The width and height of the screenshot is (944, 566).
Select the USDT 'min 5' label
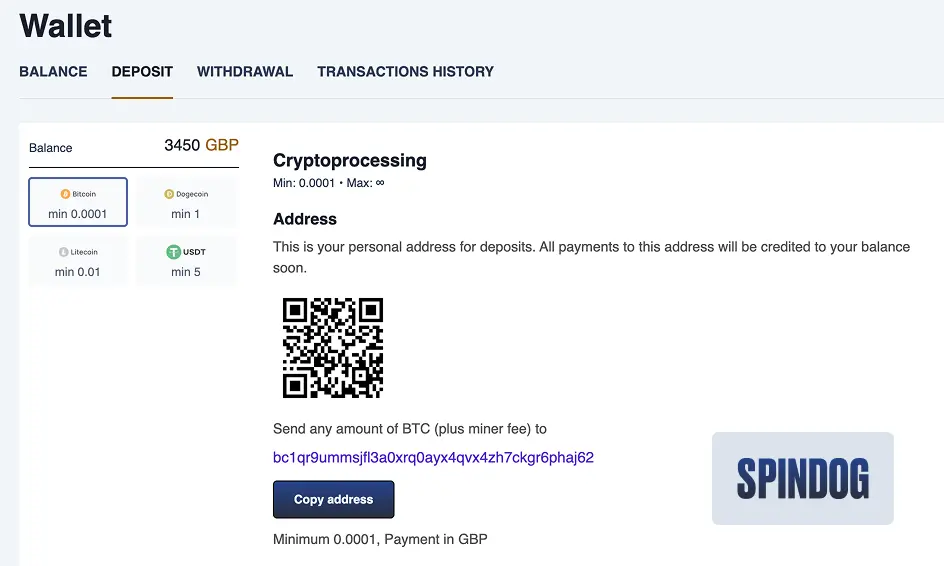(186, 272)
